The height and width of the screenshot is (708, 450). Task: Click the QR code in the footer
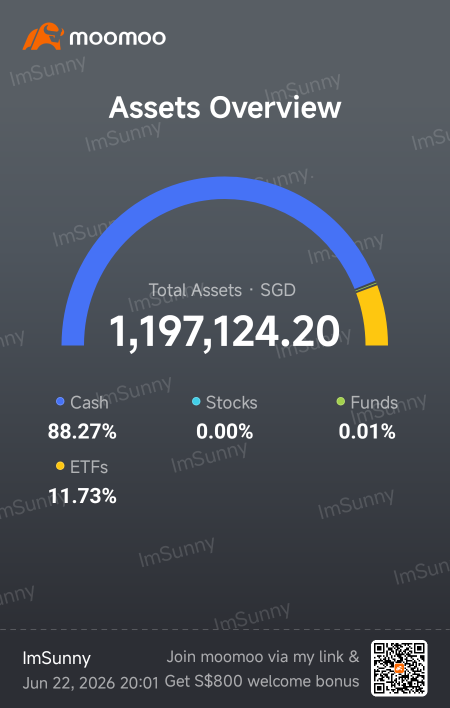point(399,669)
